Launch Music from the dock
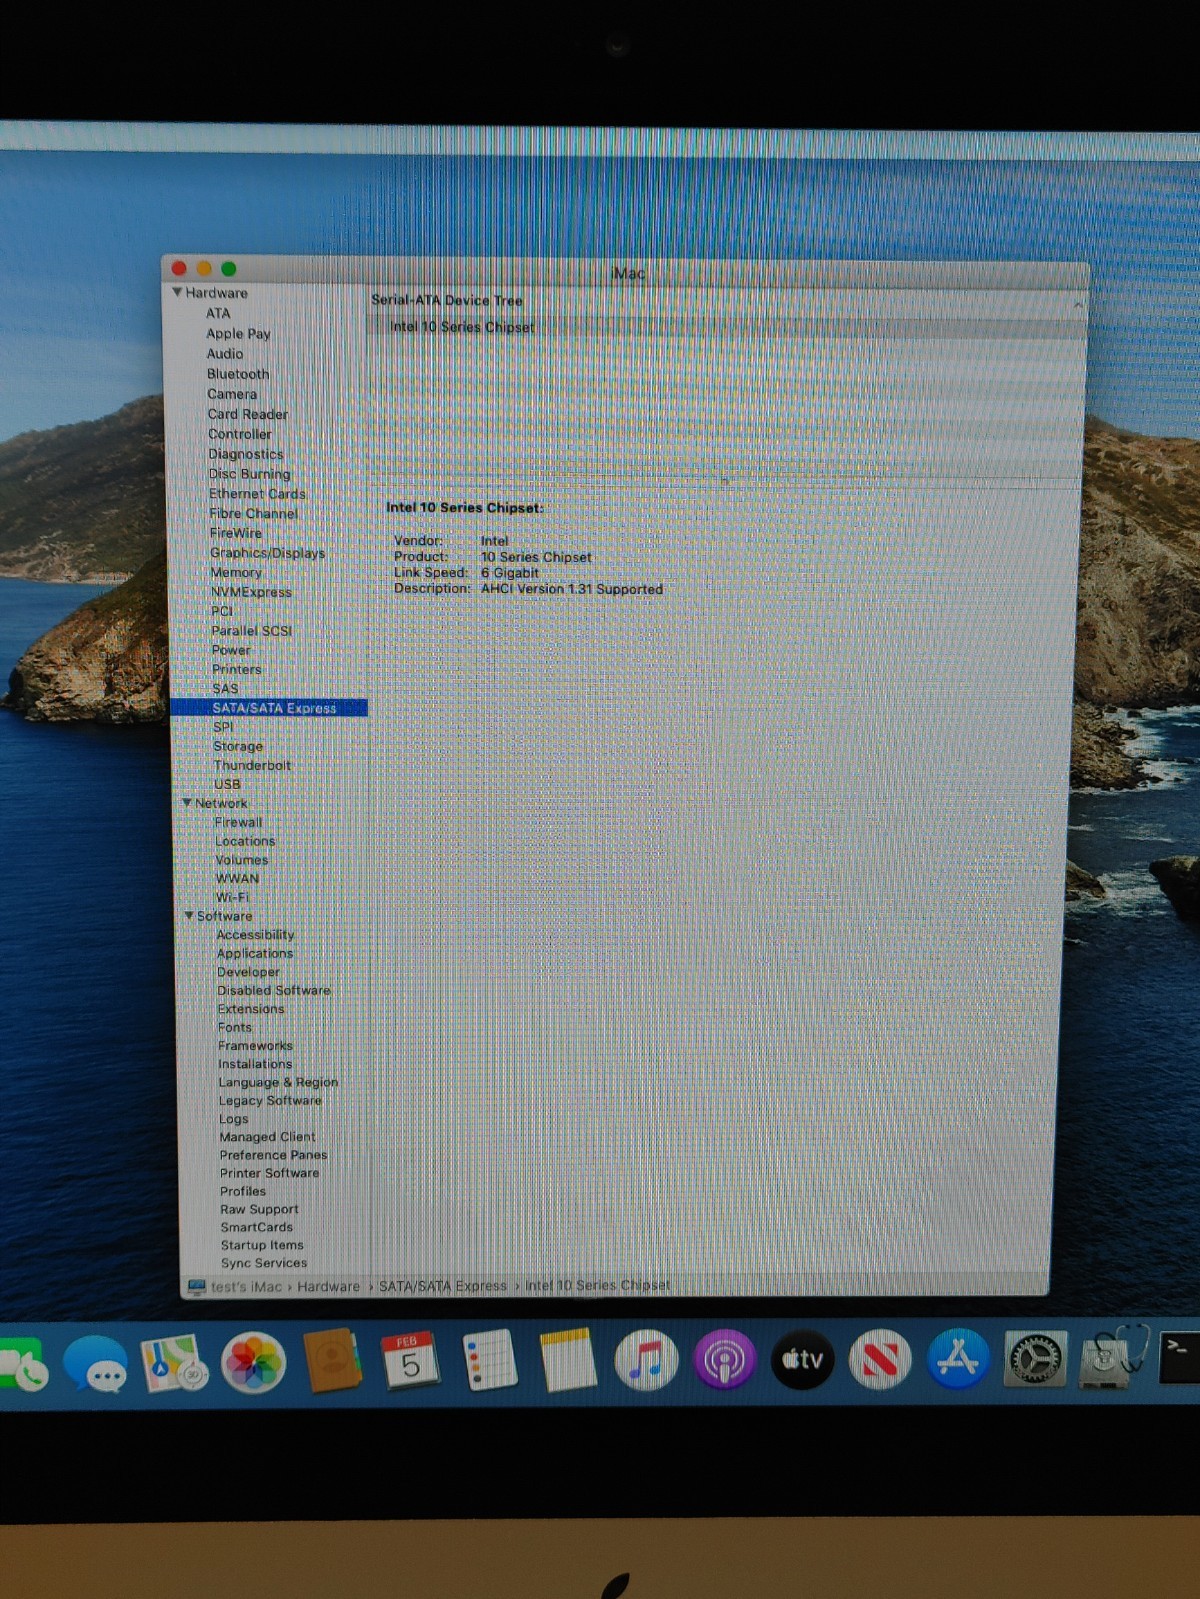This screenshot has height=1599, width=1200. 646,1360
